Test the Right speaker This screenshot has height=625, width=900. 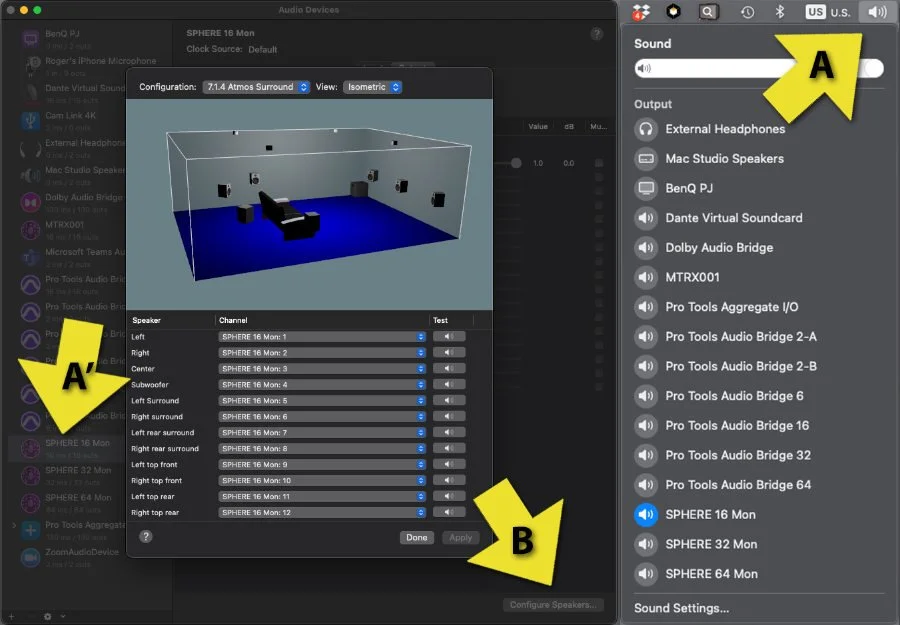449,352
